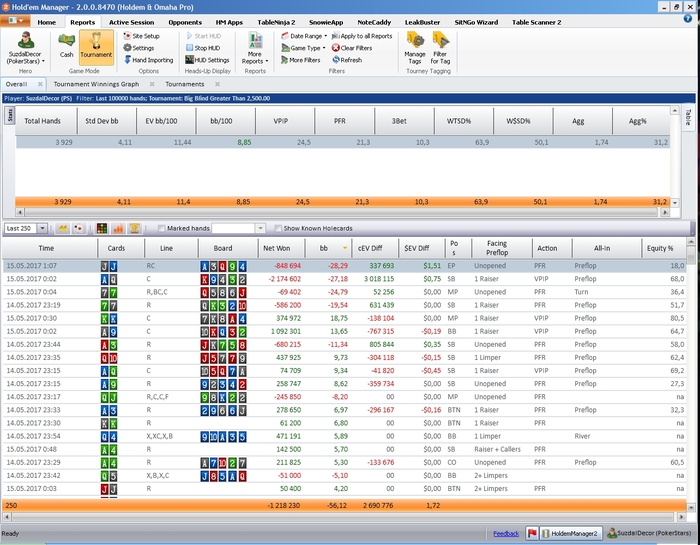Click the hands list horizontal scrollbar
The height and width of the screenshot is (545, 700).
(x=344, y=517)
